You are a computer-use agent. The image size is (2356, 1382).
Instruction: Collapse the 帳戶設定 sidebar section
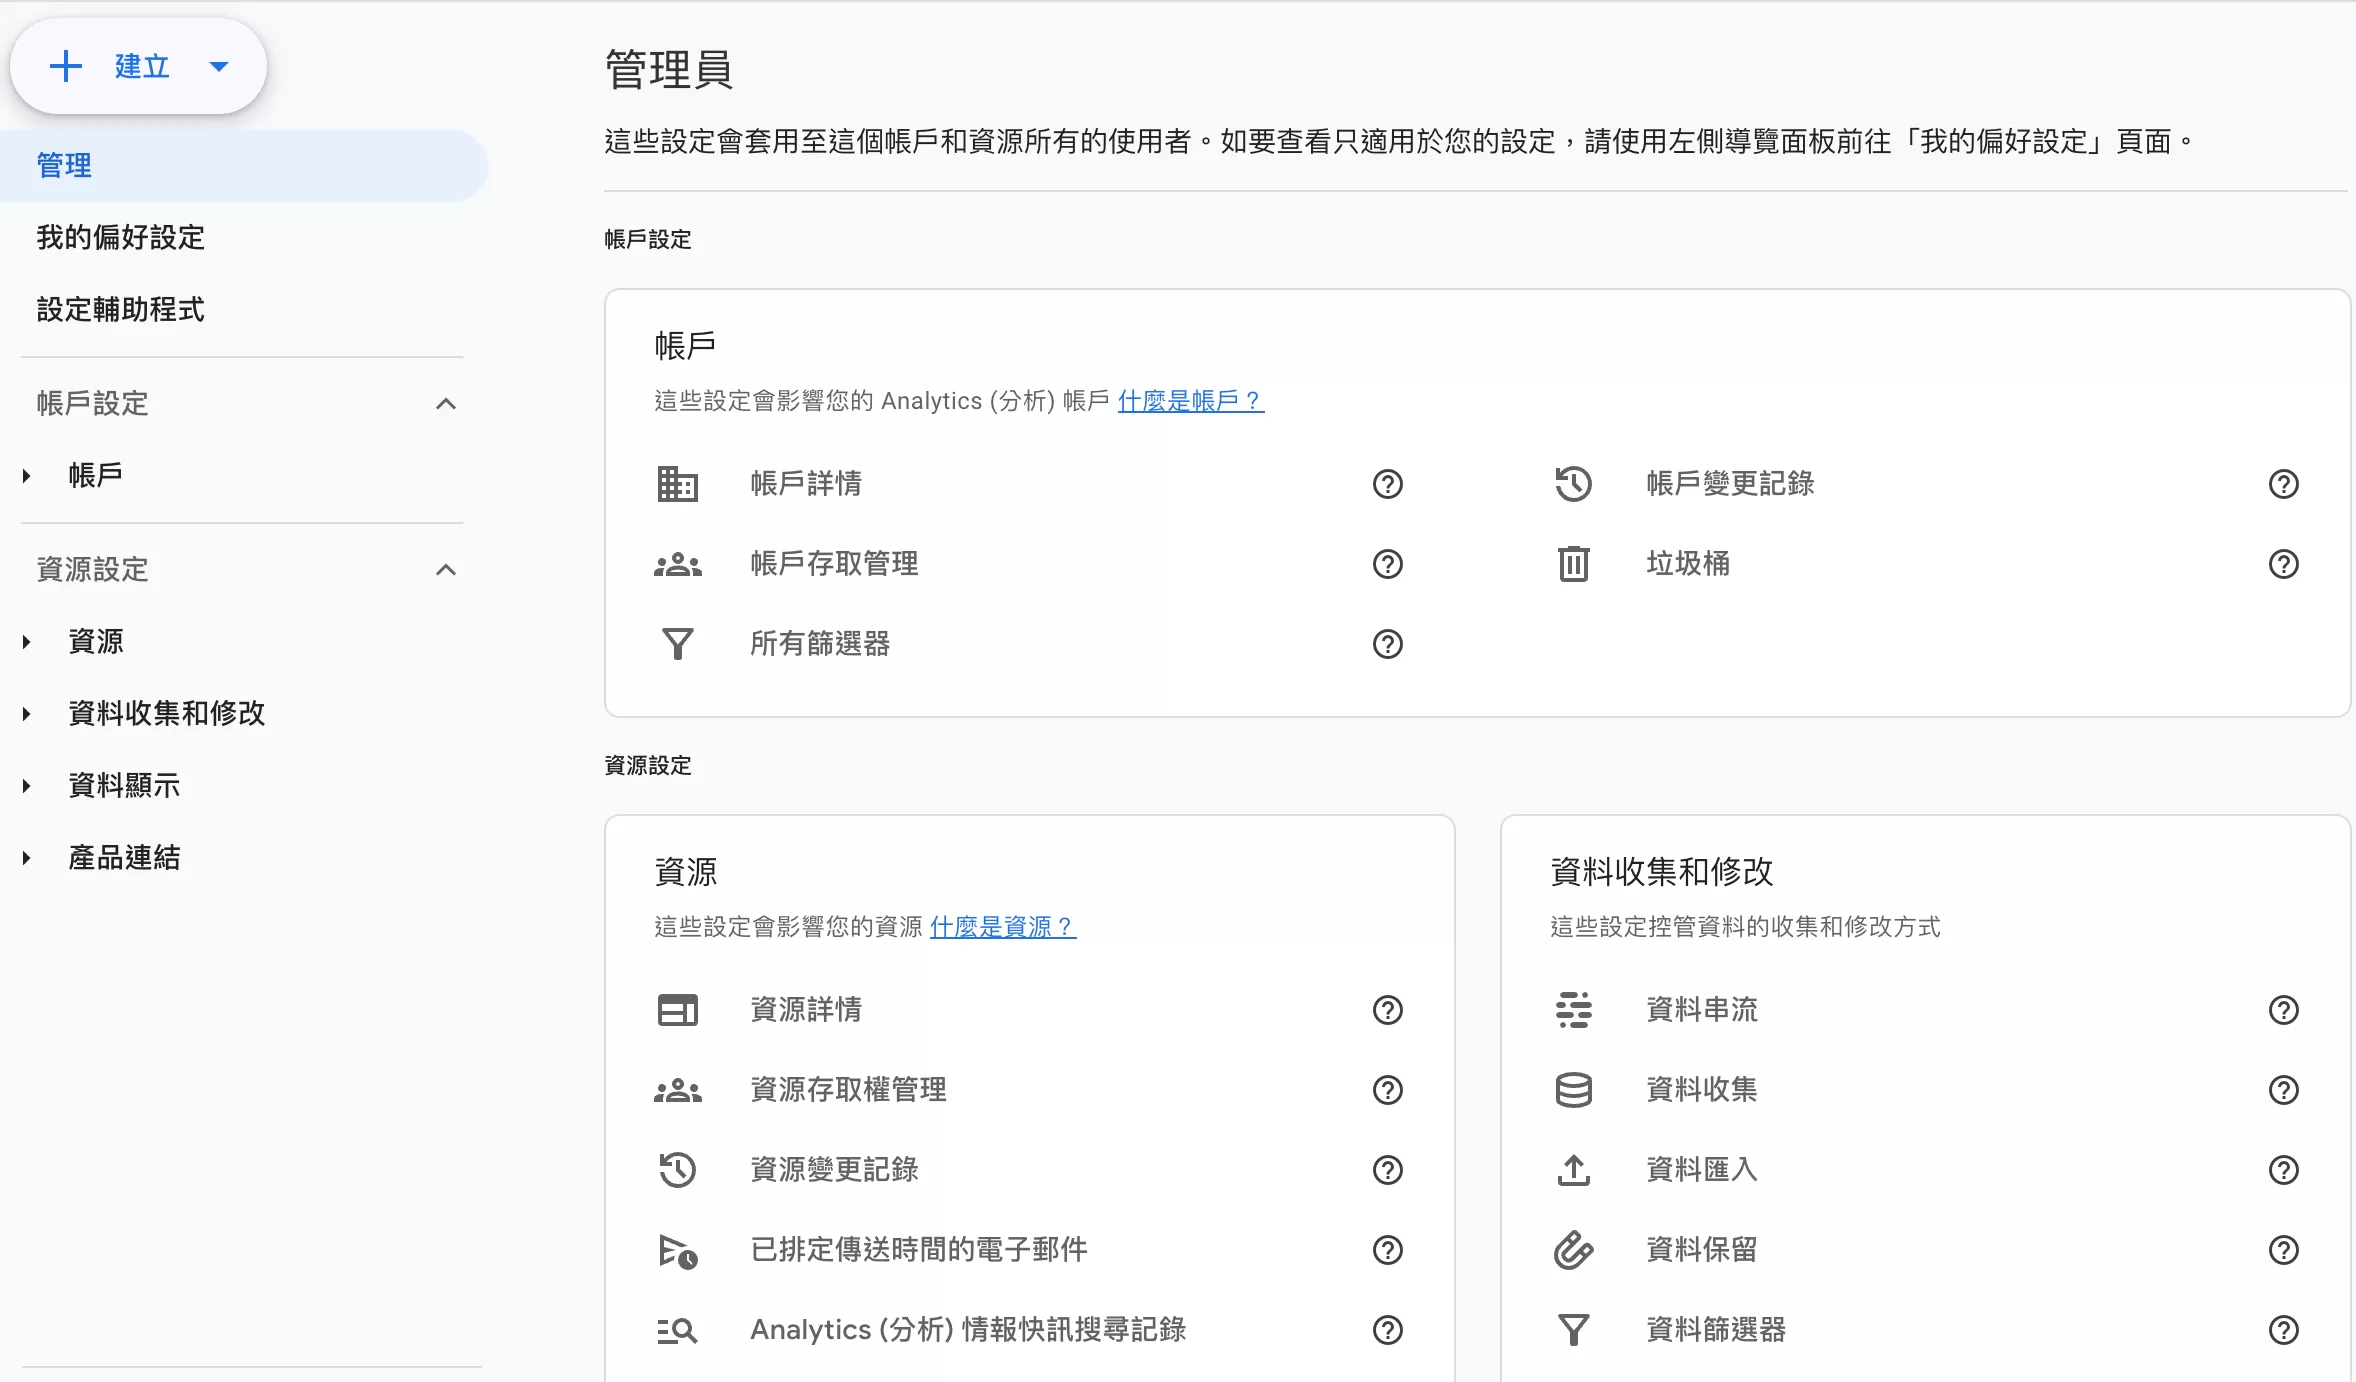tap(446, 404)
